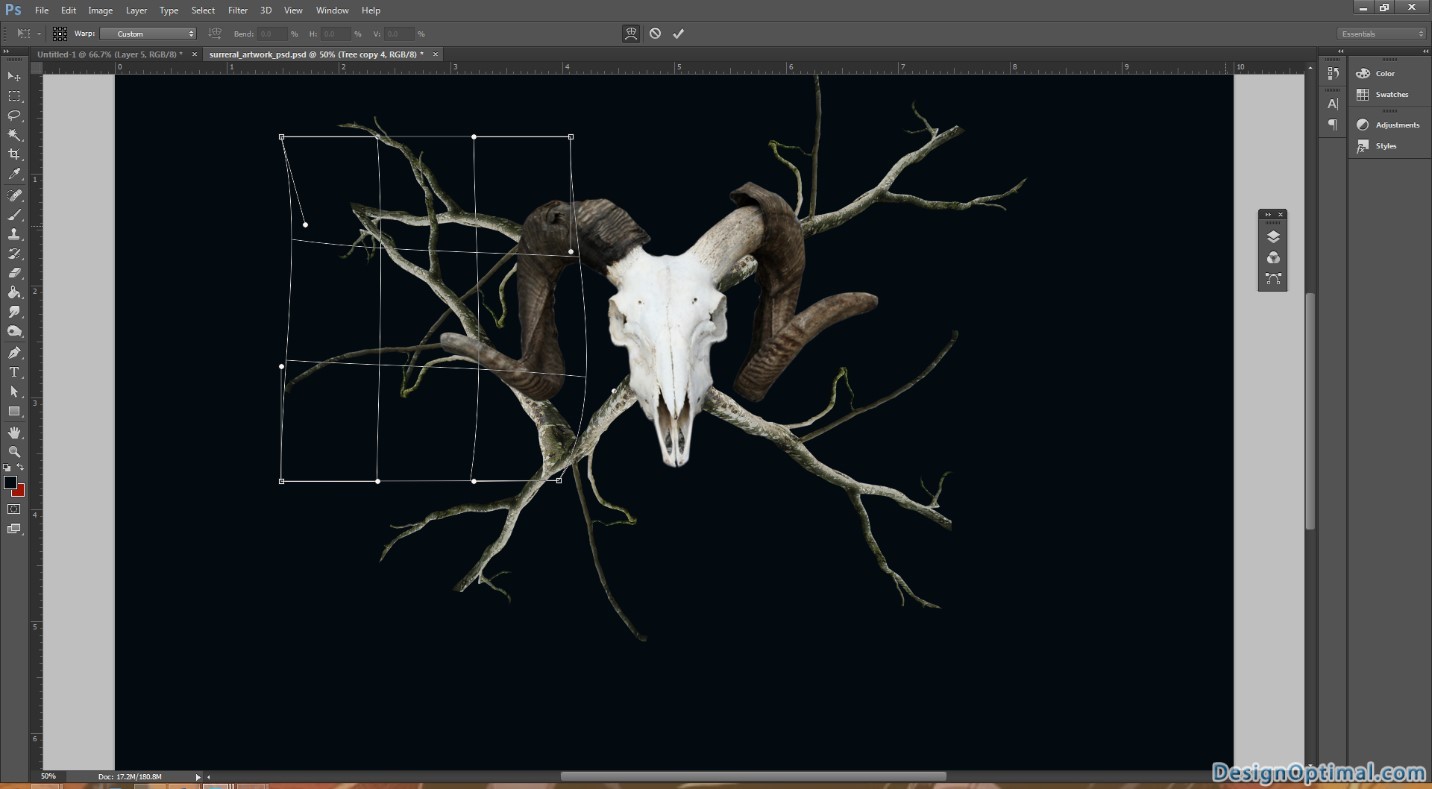Open Layers from the floating mini panel
The height and width of the screenshot is (789, 1432).
(1273, 237)
